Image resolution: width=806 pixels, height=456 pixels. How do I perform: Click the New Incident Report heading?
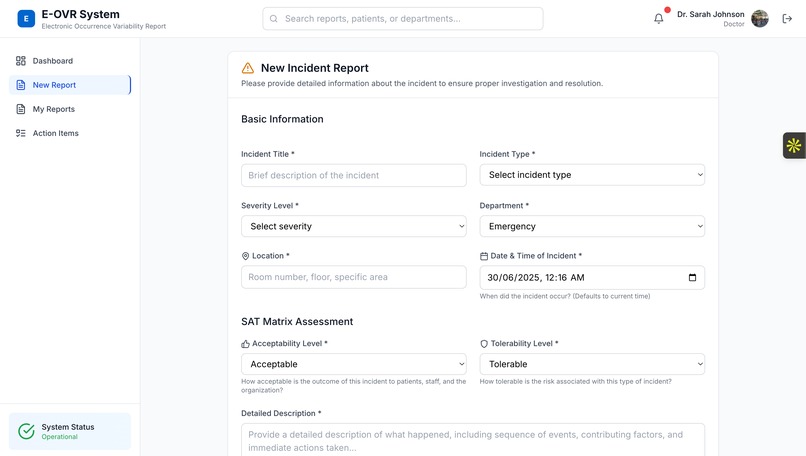(315, 68)
